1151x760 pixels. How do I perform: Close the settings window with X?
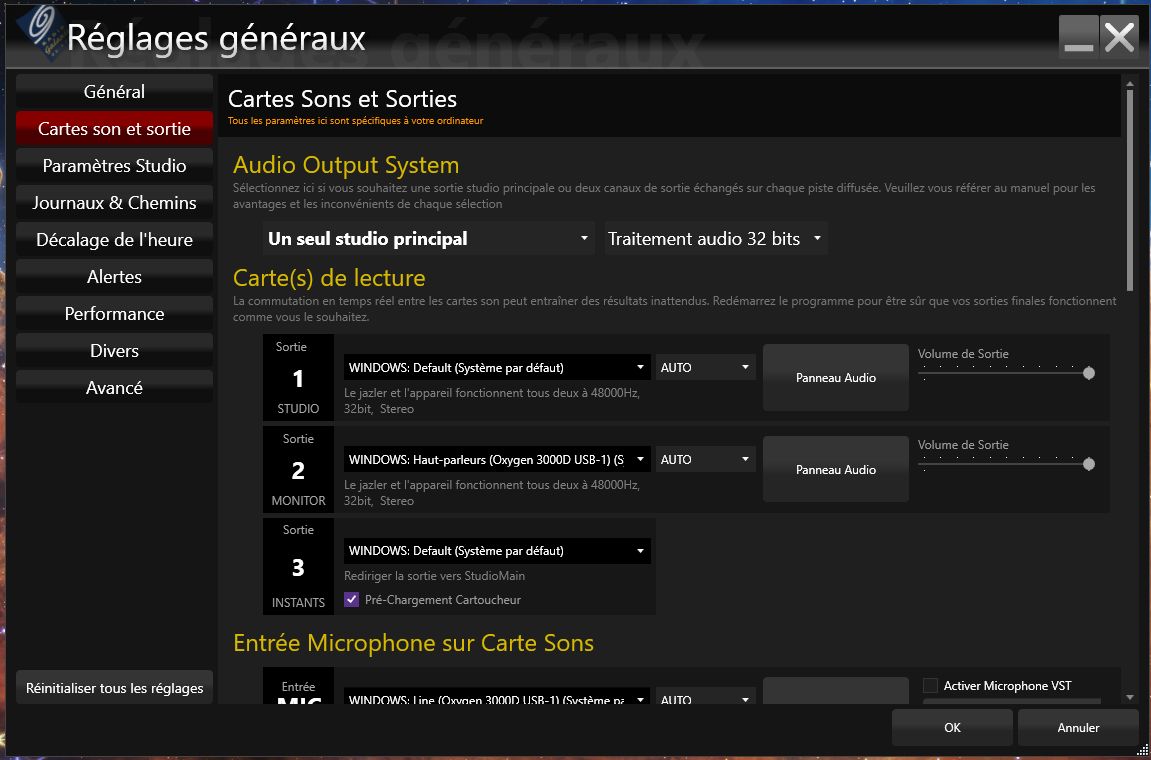tap(1119, 38)
